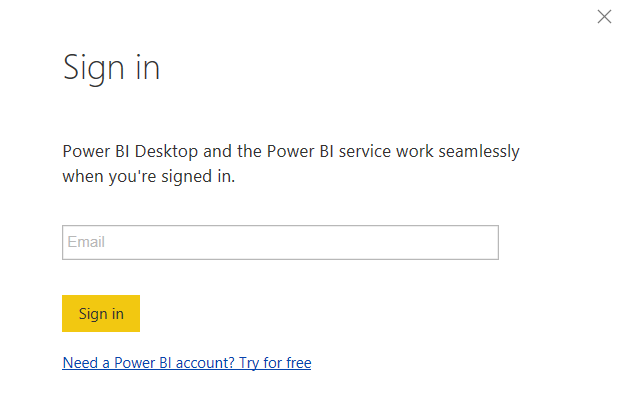Dismiss the dialog using the X icon
Image resolution: width=624 pixels, height=416 pixels.
pos(604,17)
